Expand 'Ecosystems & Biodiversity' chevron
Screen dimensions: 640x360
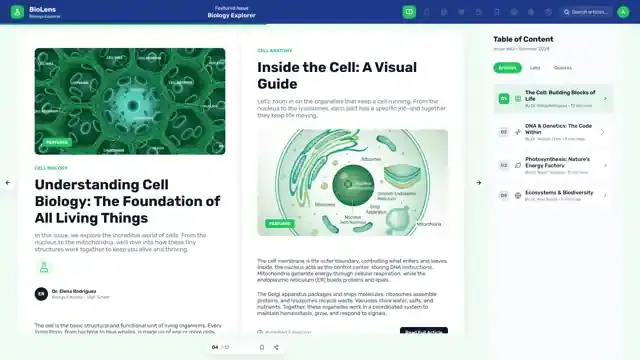click(x=605, y=196)
